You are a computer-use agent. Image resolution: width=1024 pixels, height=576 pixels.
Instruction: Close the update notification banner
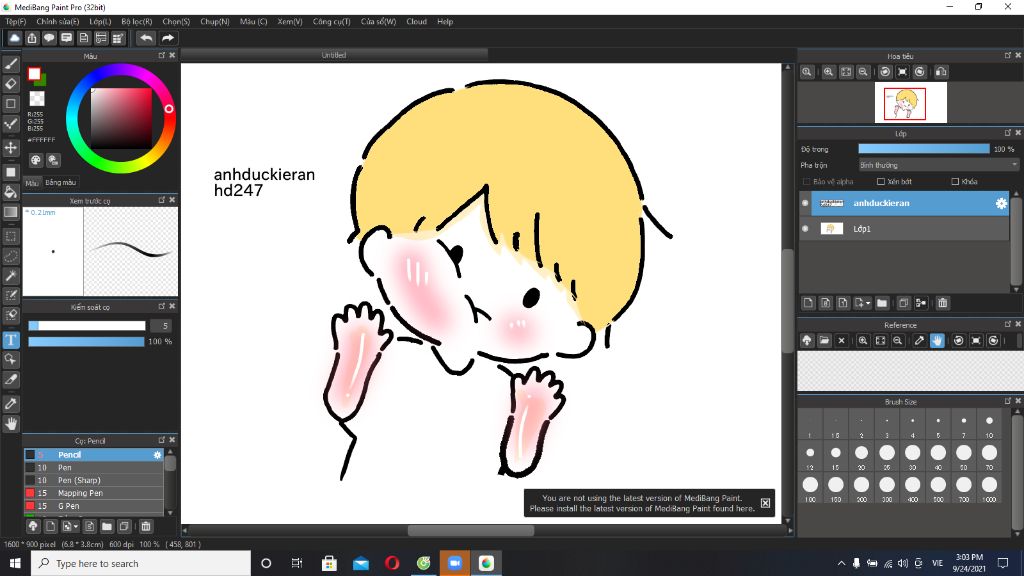coord(765,503)
